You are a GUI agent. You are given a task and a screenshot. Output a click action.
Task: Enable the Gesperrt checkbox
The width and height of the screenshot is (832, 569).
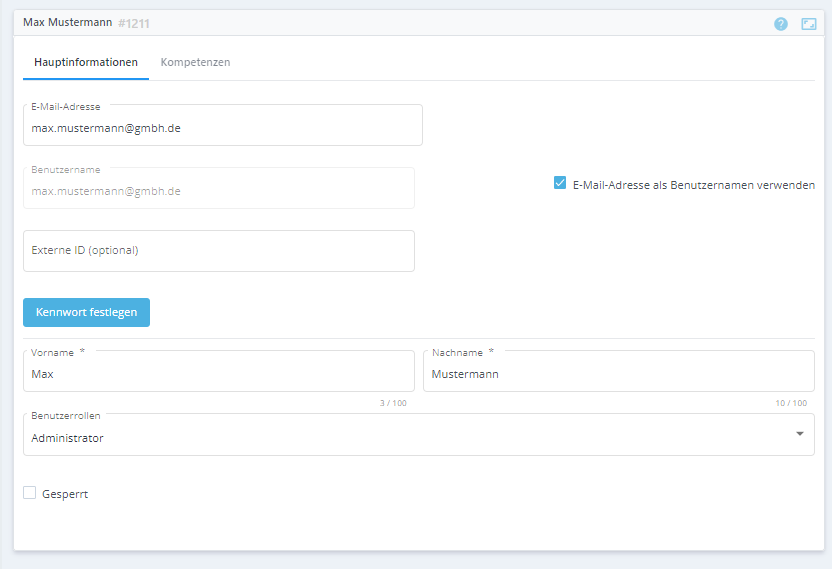[x=30, y=493]
